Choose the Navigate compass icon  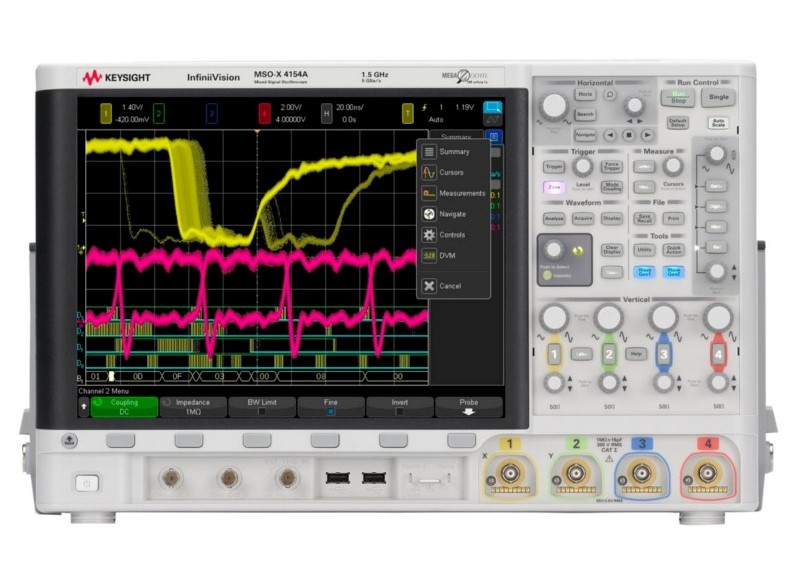[x=429, y=214]
